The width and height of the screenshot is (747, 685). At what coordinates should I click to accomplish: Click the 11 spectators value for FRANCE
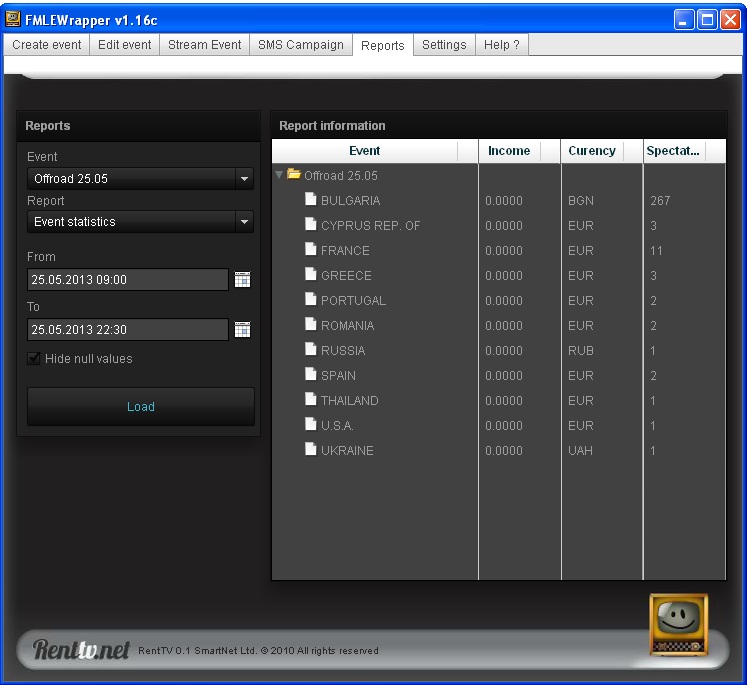click(x=656, y=251)
